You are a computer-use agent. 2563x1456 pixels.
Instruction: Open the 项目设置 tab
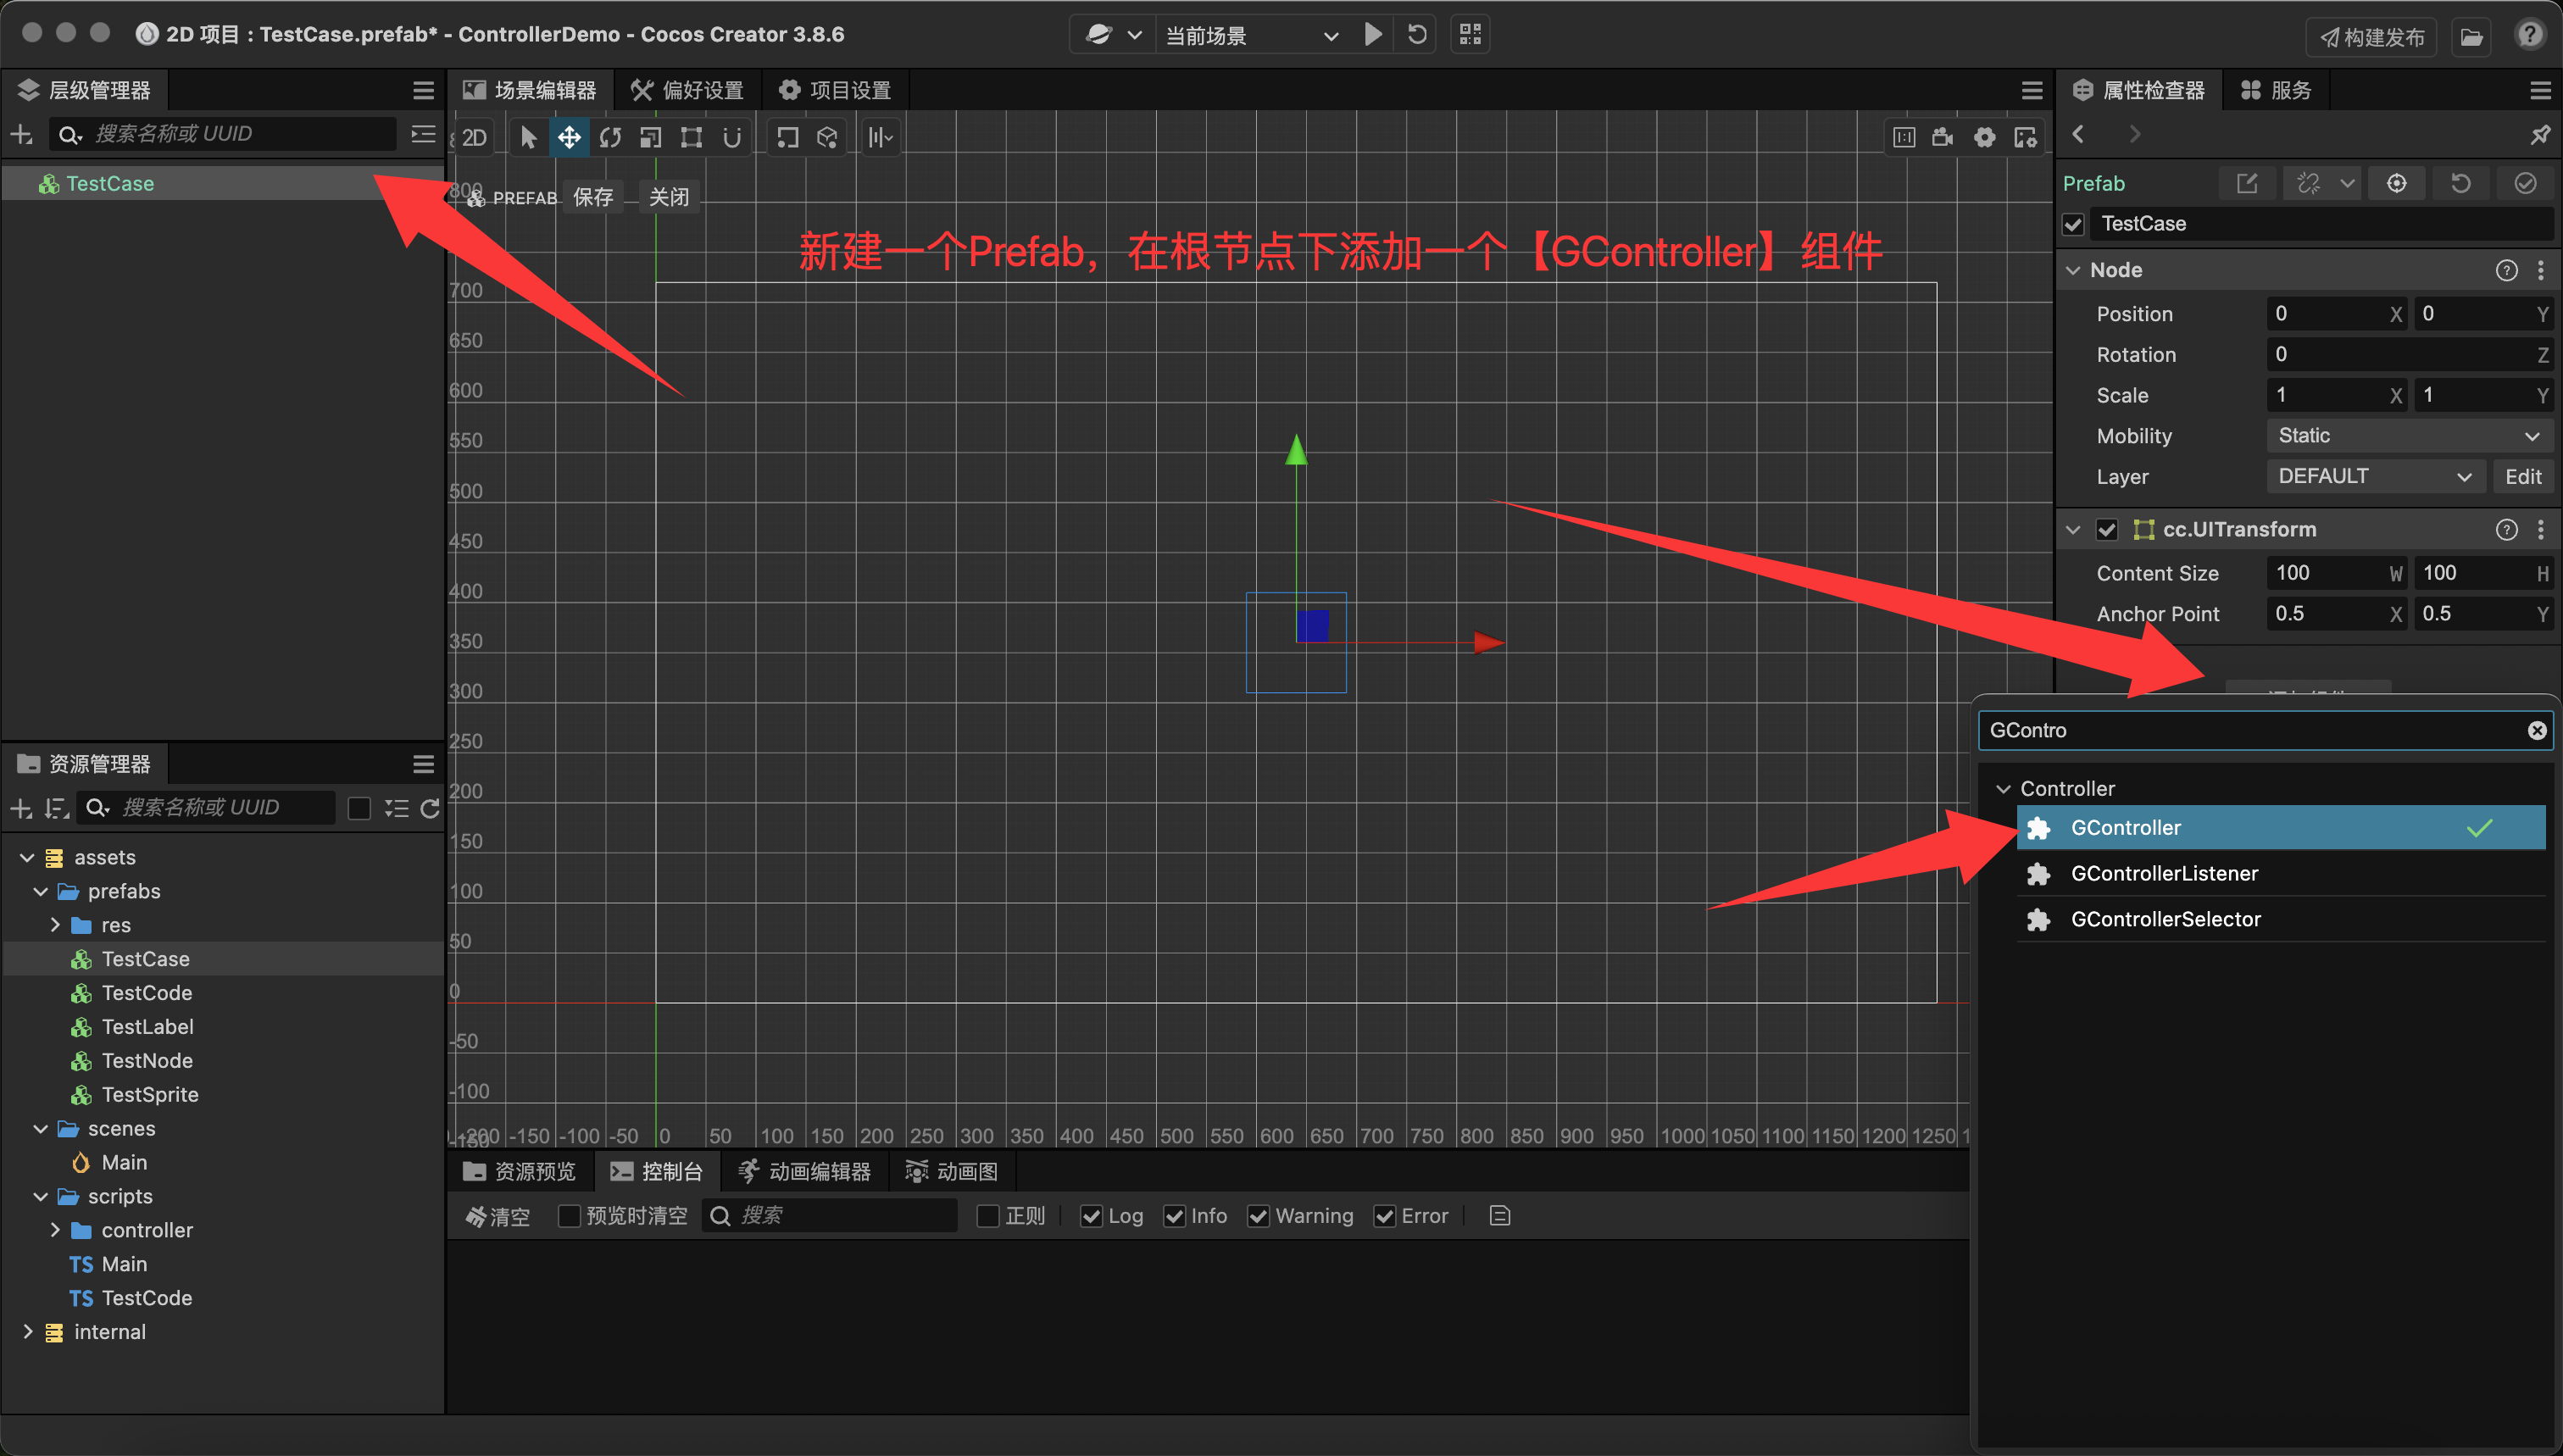835,90
